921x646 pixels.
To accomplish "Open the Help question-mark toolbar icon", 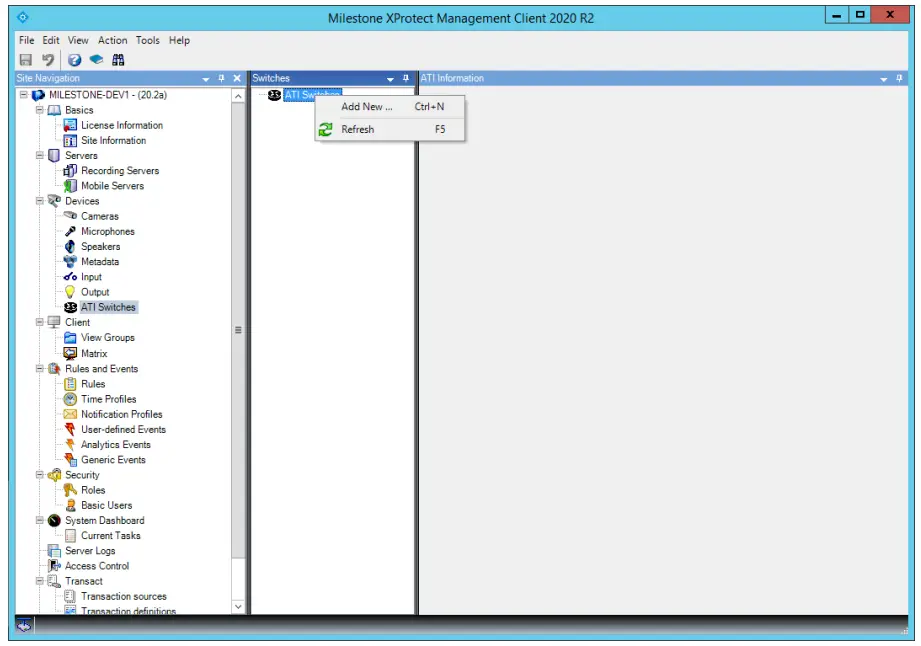I will coord(75,60).
